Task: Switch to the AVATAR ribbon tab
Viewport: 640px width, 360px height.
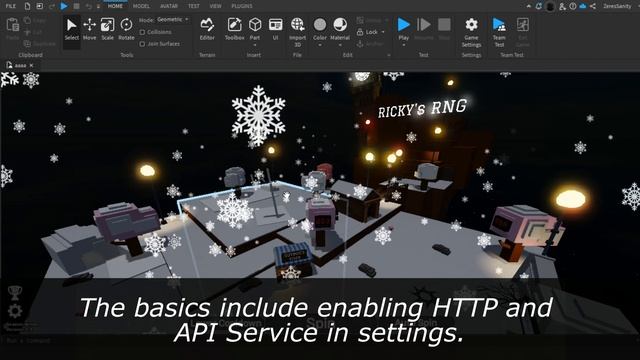Action: coord(169,6)
